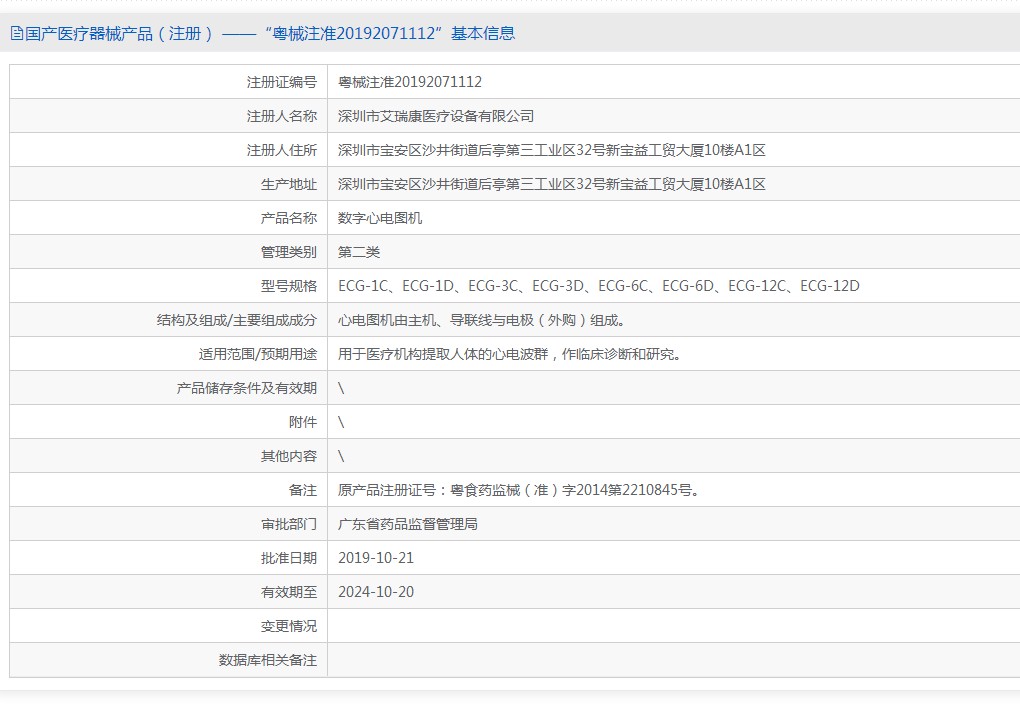Click the 数据库相关备注 row label
Image resolution: width=1020 pixels, height=708 pixels.
coord(268,660)
